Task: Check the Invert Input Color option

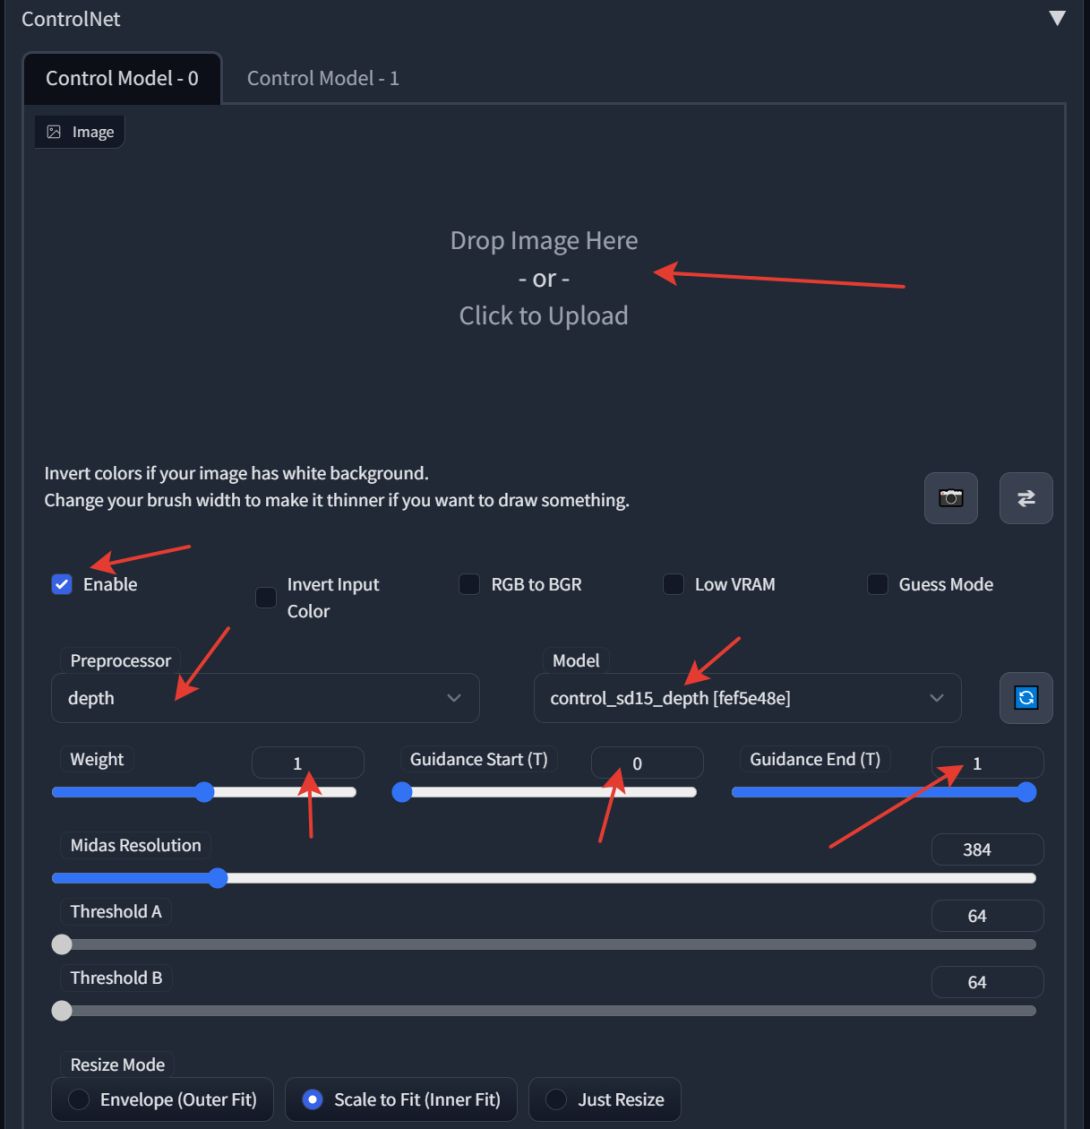Action: point(265,597)
